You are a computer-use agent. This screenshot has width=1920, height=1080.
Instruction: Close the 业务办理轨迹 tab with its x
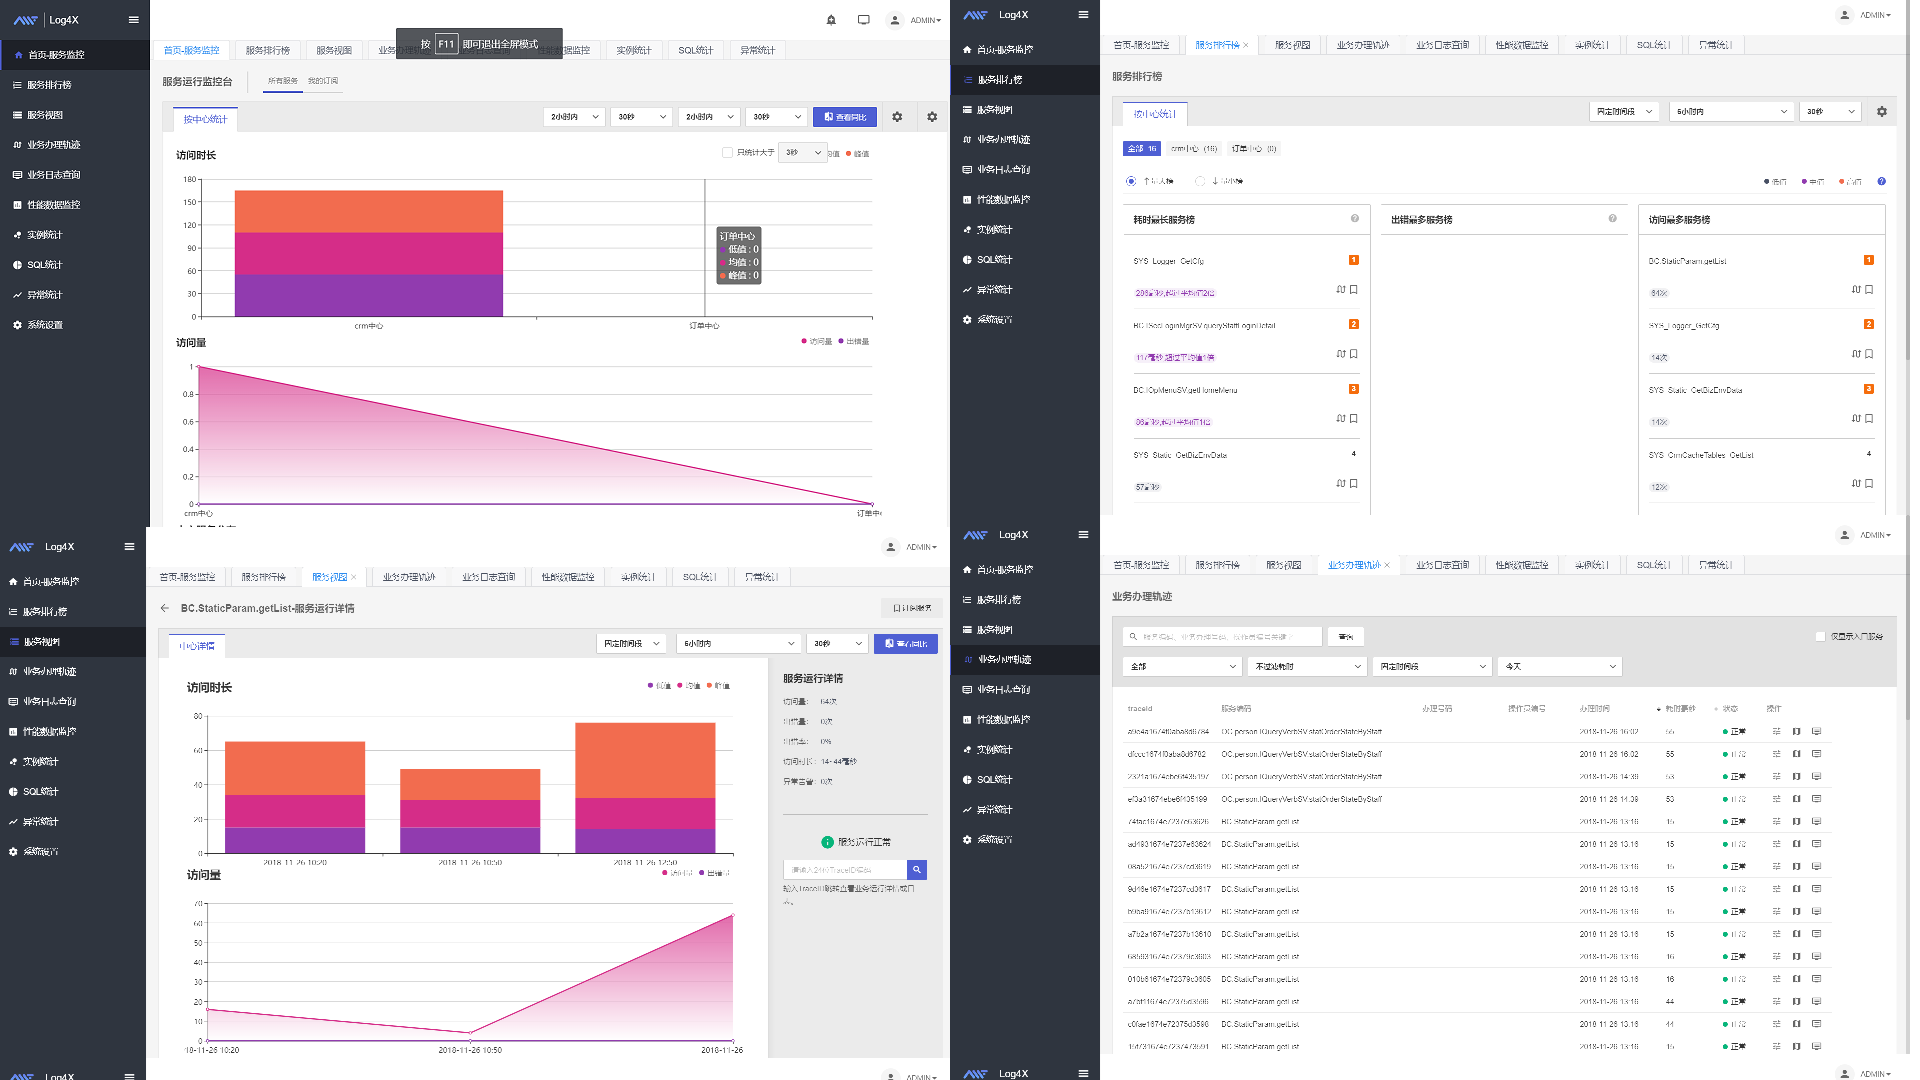(1387, 566)
